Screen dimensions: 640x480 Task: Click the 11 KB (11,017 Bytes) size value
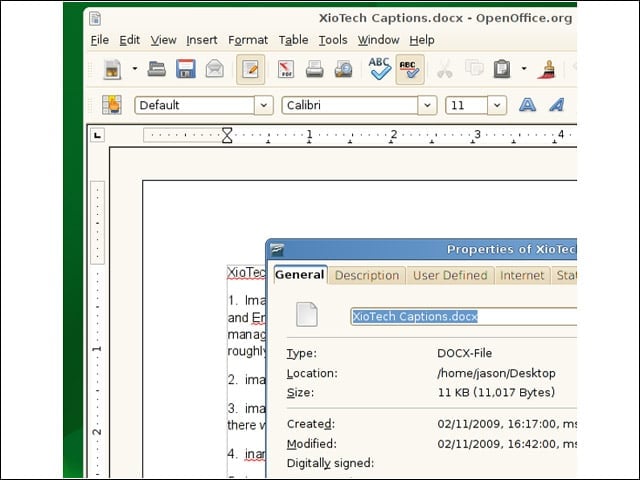coord(496,392)
